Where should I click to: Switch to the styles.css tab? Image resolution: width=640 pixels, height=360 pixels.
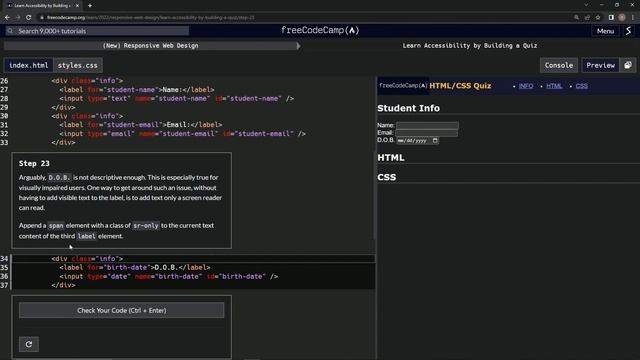78,65
